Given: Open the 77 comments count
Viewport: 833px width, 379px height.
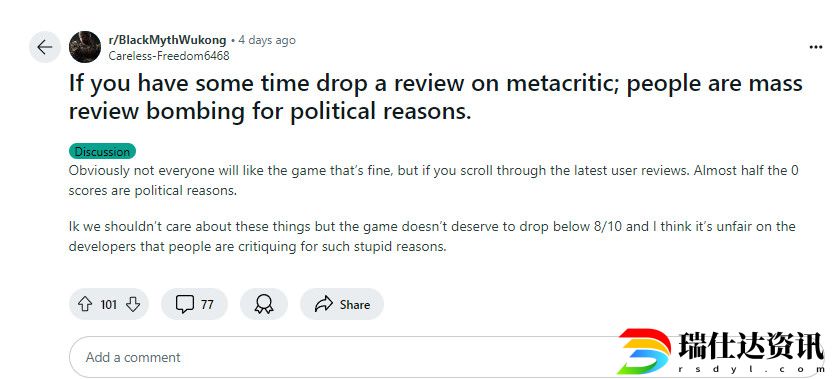Looking at the screenshot, I should coord(207,305).
